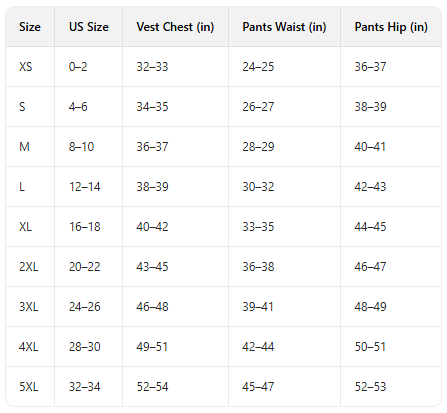The image size is (447, 413).
Task: Click the Pants Hip (in) header
Action: tap(391, 27)
